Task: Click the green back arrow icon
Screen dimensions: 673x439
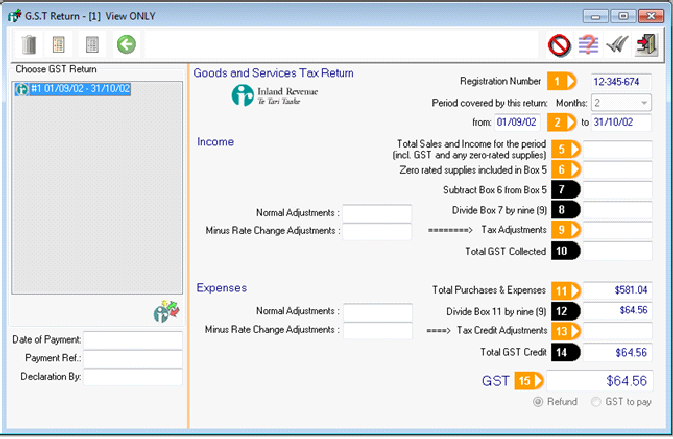Action: pyautogui.click(x=126, y=44)
